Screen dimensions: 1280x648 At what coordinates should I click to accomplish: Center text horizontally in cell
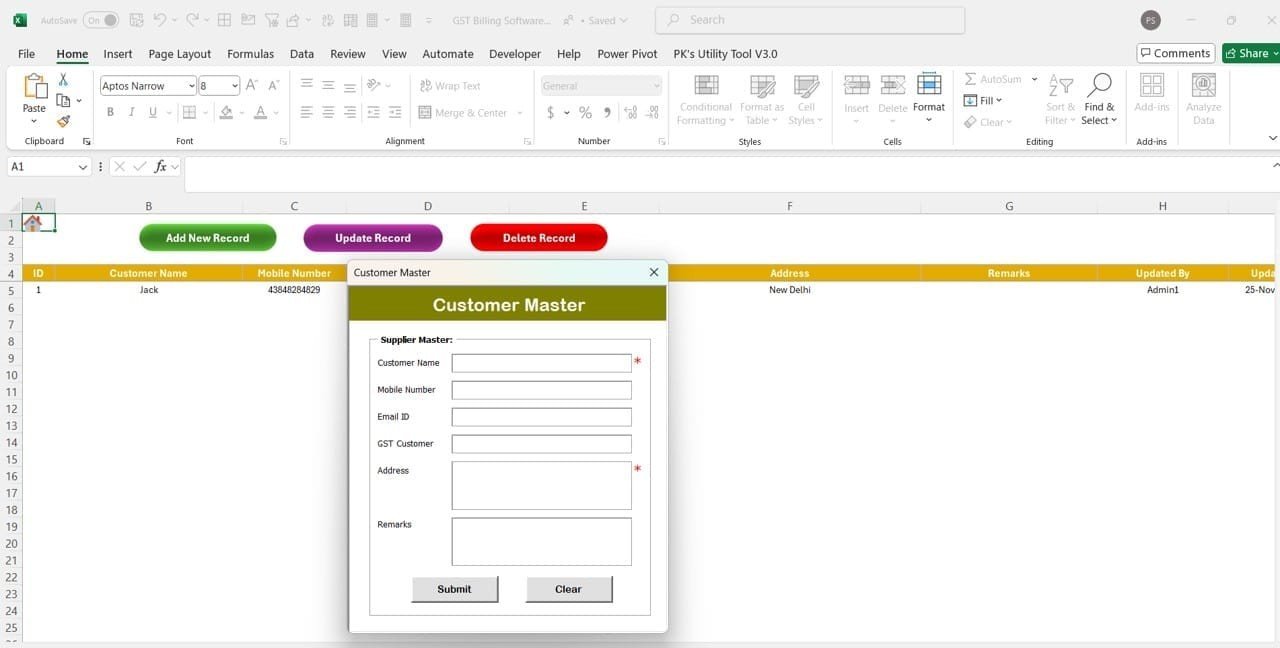tap(328, 113)
